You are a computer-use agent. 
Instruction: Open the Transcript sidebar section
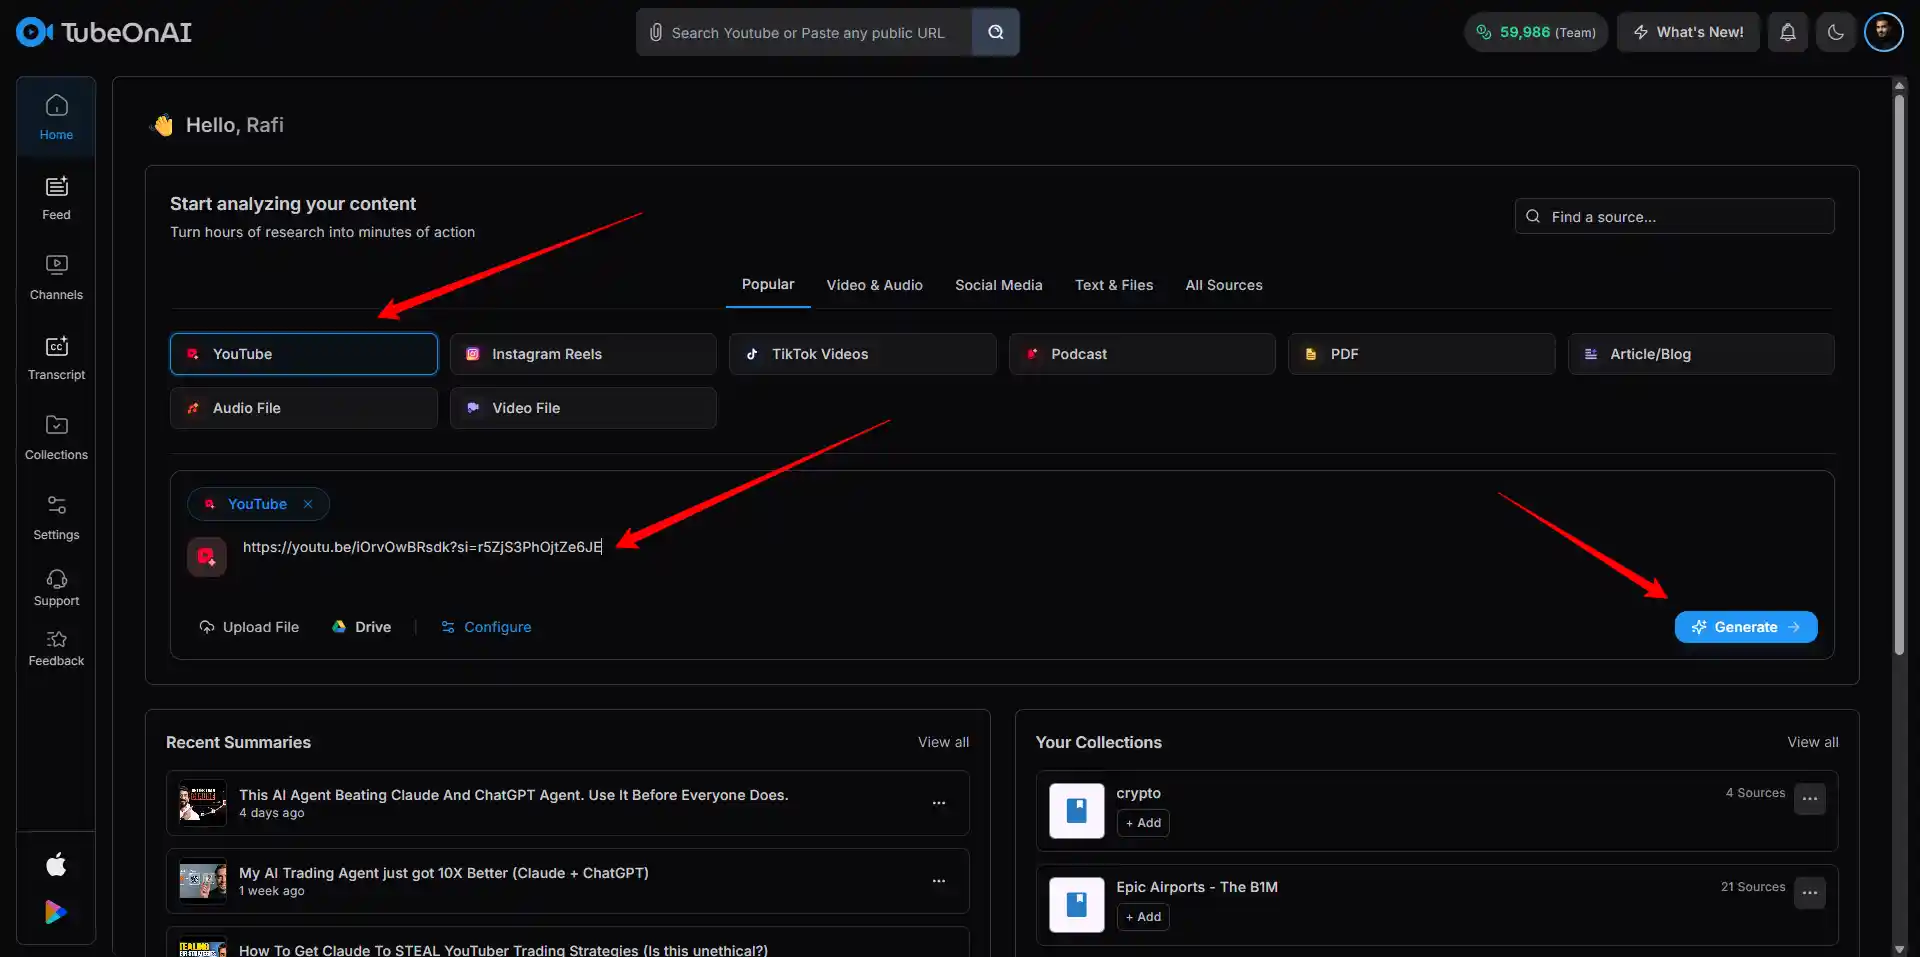[56, 358]
